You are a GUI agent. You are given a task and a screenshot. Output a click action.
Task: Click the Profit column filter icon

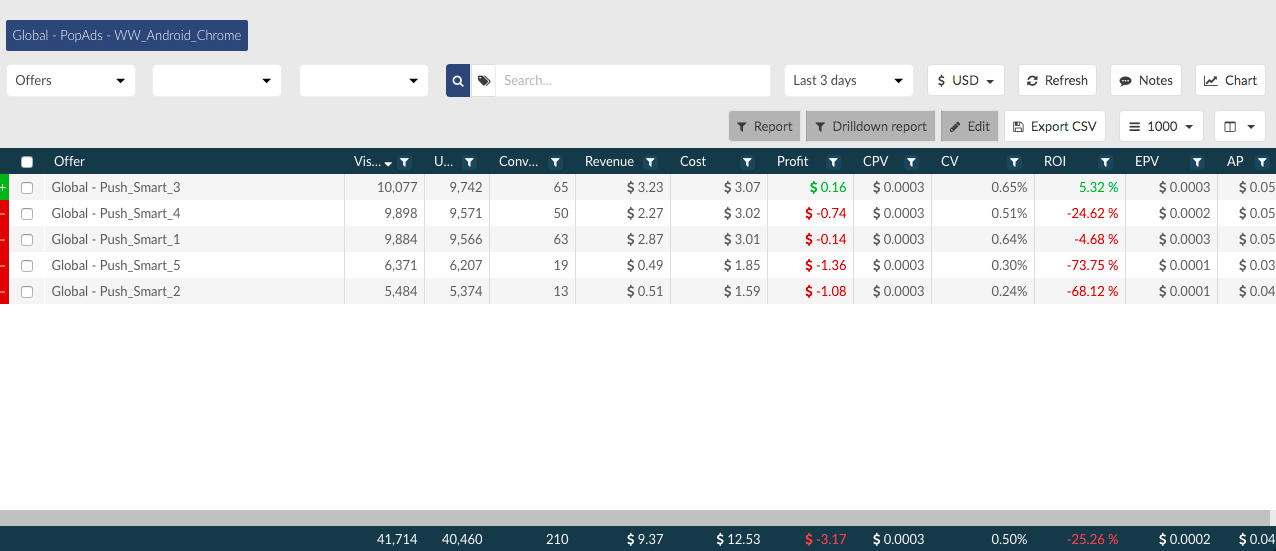(830, 162)
